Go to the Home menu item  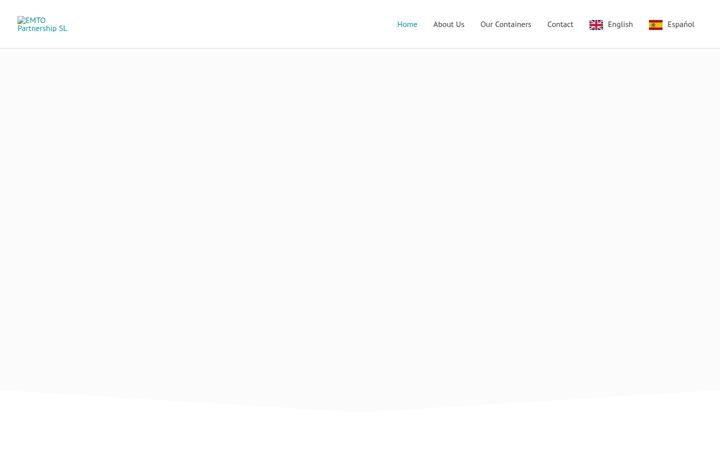[407, 24]
